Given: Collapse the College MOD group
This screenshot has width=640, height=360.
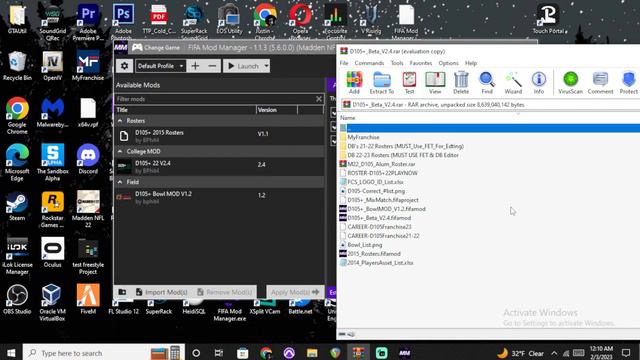Looking at the screenshot, I should point(120,151).
